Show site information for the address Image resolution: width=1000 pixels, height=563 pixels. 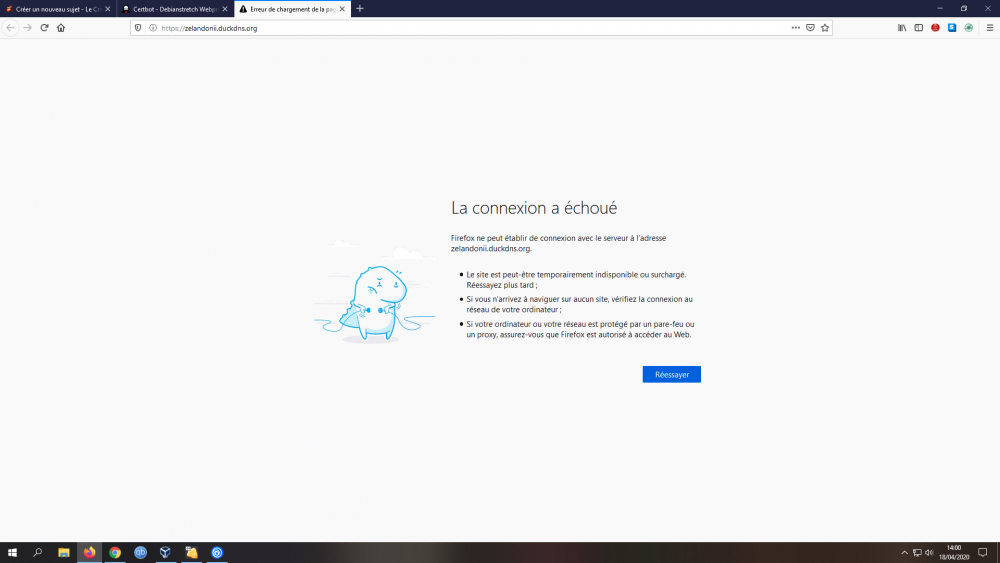tap(153, 28)
